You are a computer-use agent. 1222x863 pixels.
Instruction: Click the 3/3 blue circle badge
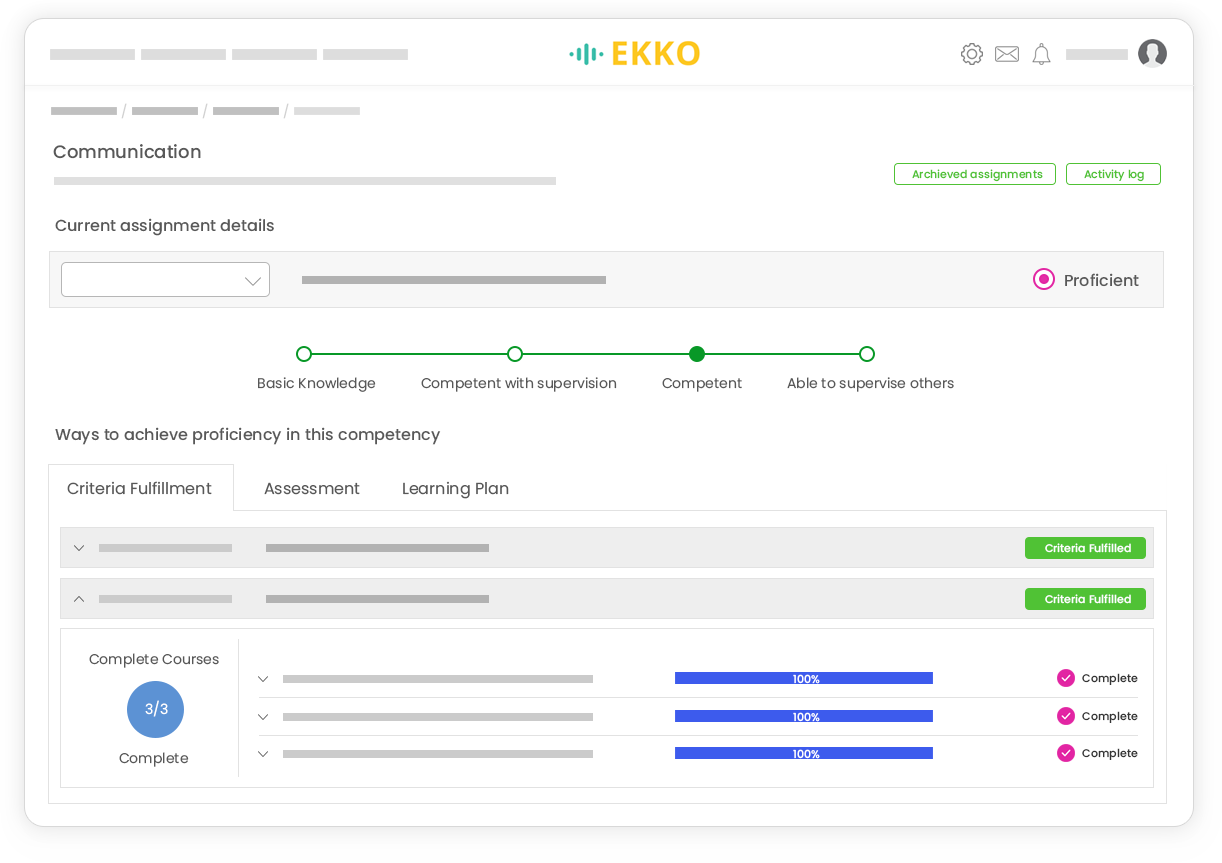point(155,709)
